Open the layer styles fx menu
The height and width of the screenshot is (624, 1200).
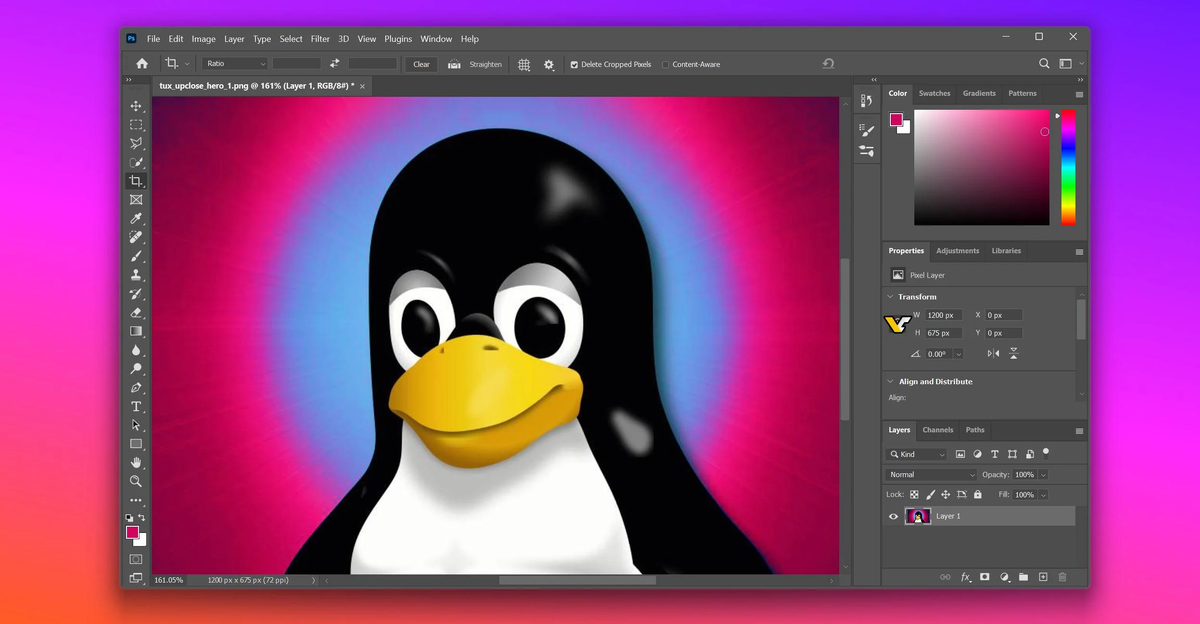pyautogui.click(x=964, y=577)
